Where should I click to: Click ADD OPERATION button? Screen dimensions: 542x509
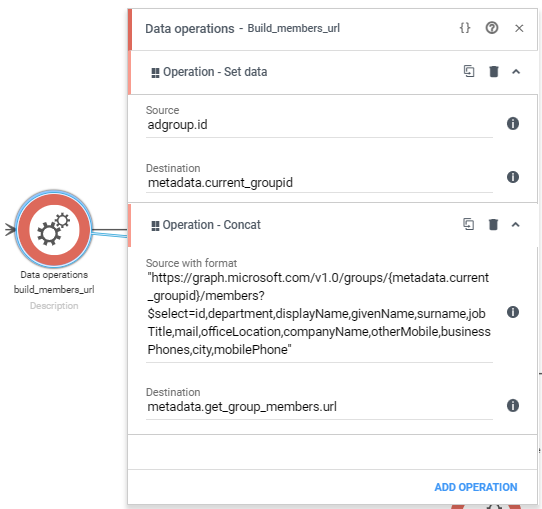tap(476, 487)
